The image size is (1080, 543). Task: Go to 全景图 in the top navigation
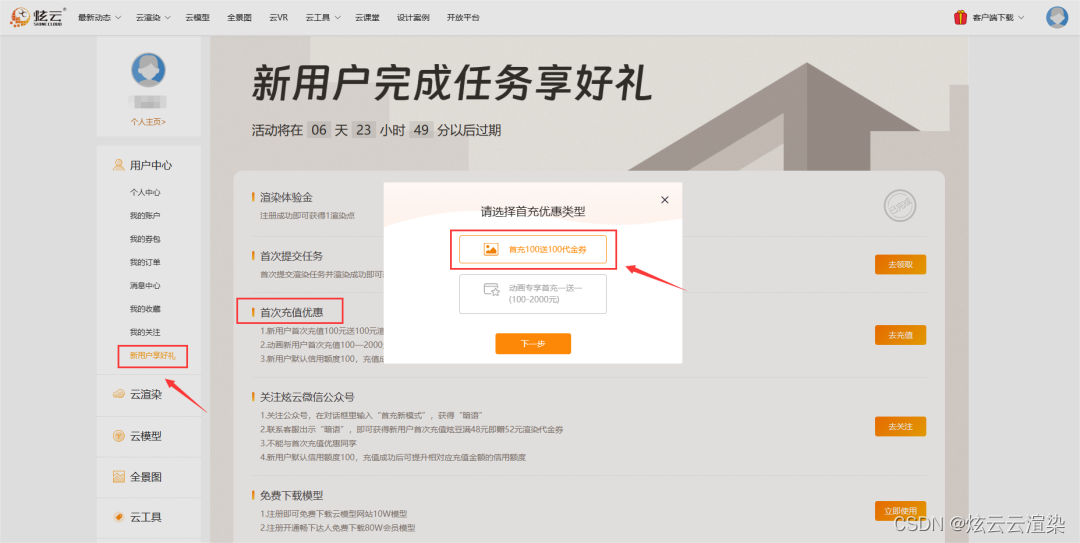coord(239,17)
